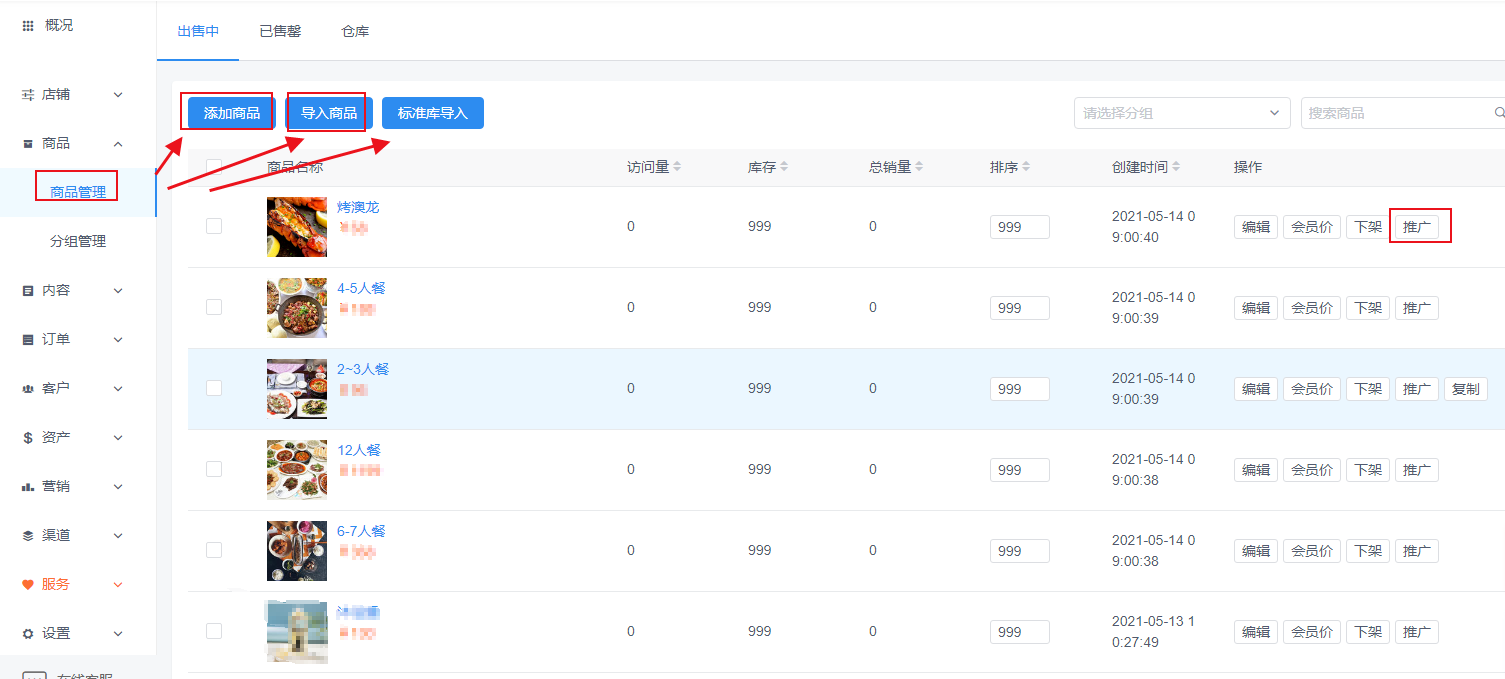Click the 服务 heart icon in sidebar

click(x=28, y=584)
